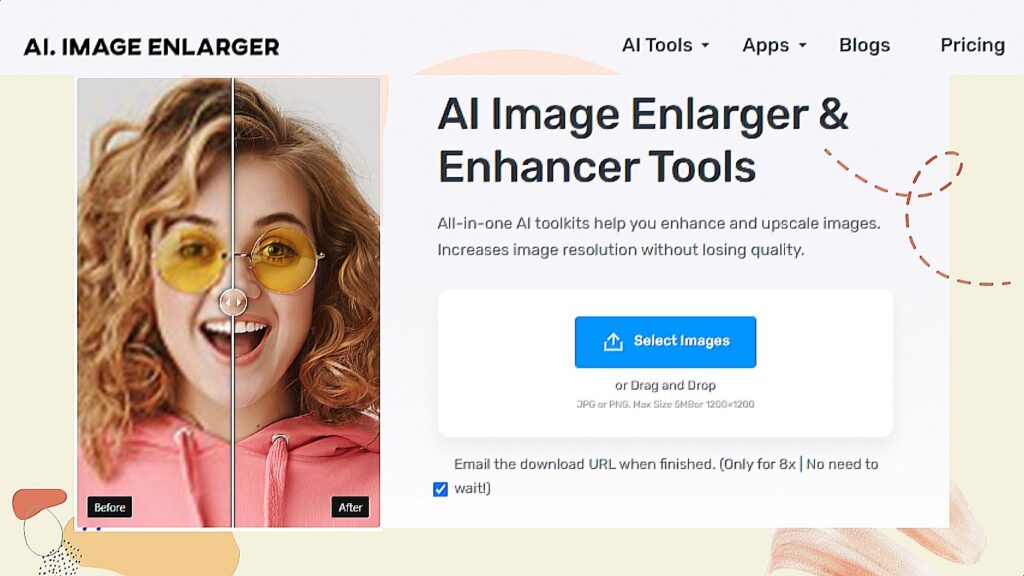Go to the Blogs page

point(864,45)
